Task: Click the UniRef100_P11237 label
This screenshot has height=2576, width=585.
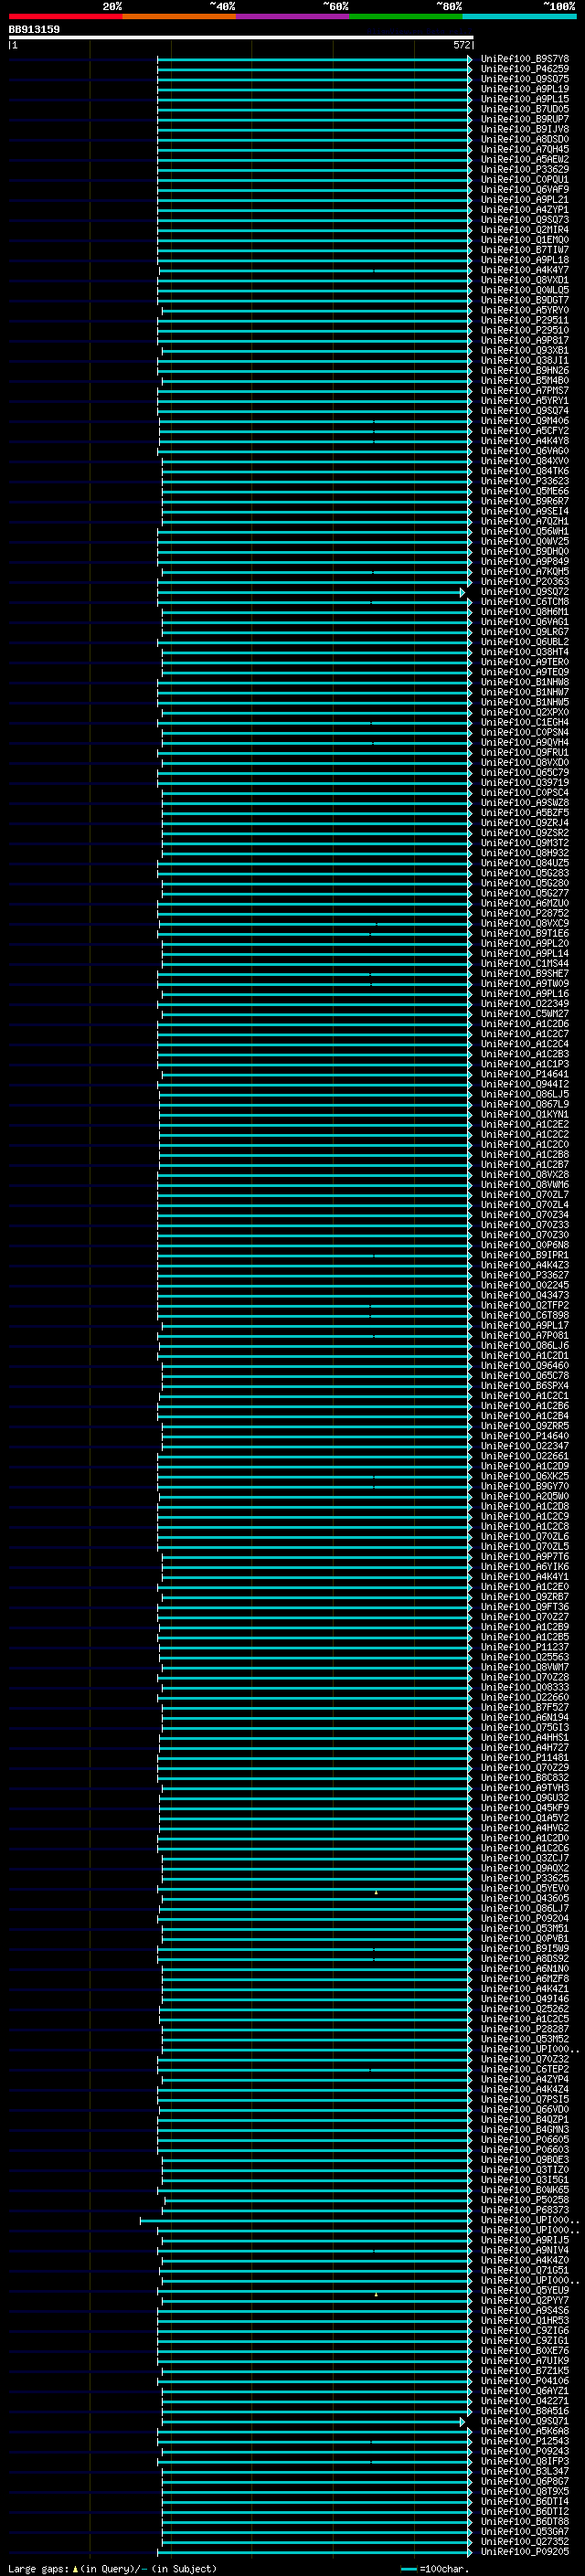Action: 525,1648
